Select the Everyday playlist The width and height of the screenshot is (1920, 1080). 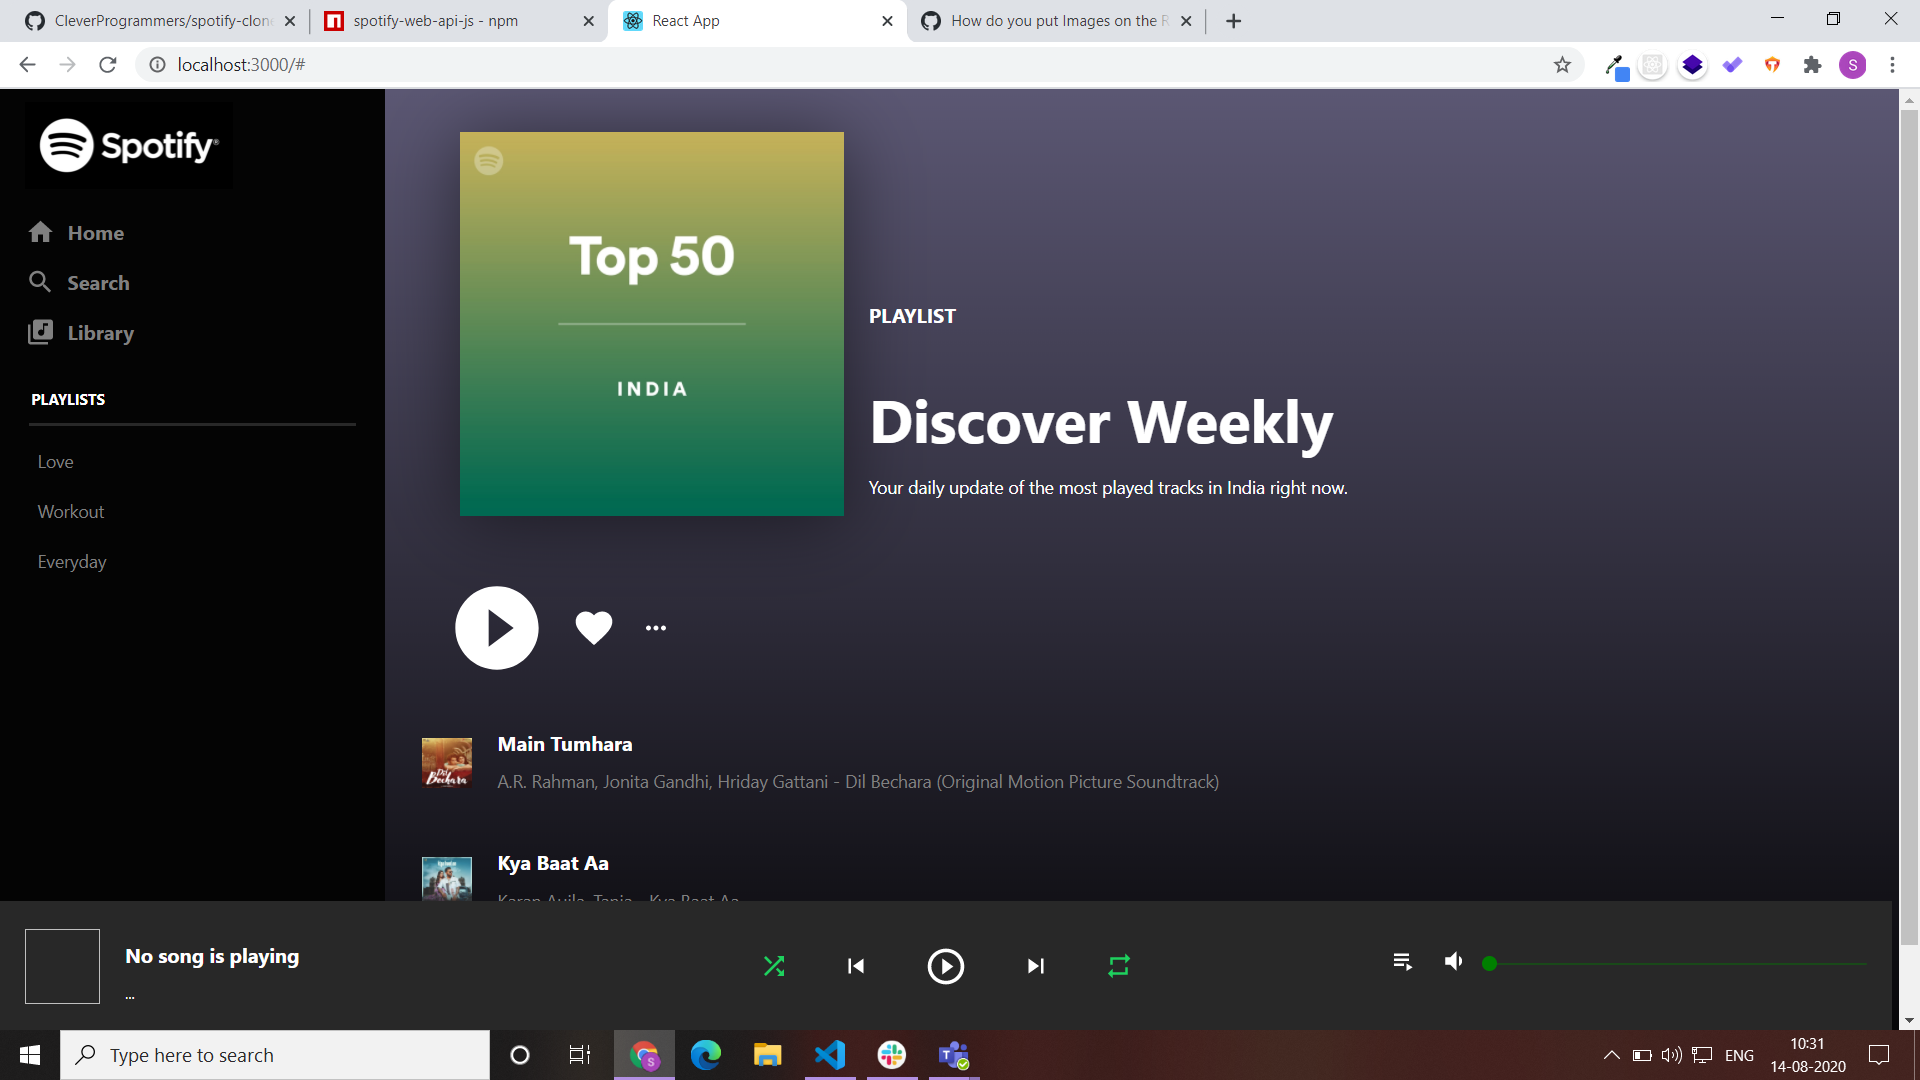point(72,562)
